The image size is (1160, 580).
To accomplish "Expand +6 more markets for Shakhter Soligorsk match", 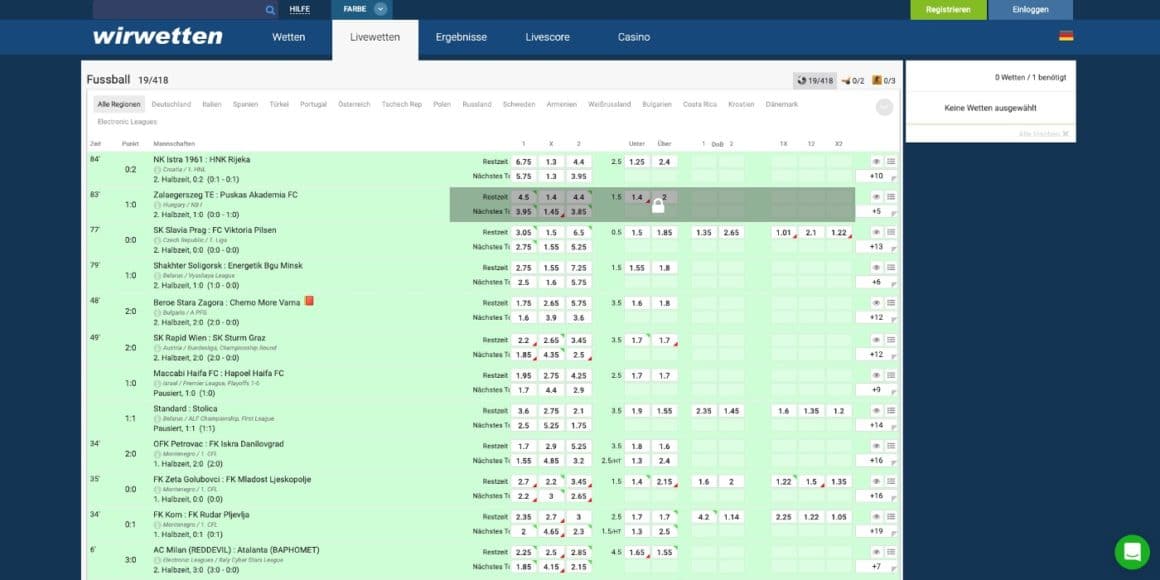I will pyautogui.click(x=877, y=282).
